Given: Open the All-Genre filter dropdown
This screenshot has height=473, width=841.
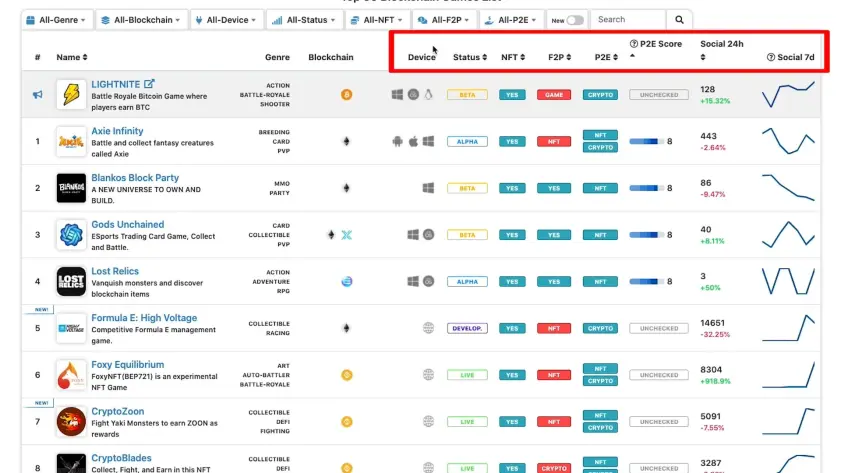Looking at the screenshot, I should (x=57, y=20).
